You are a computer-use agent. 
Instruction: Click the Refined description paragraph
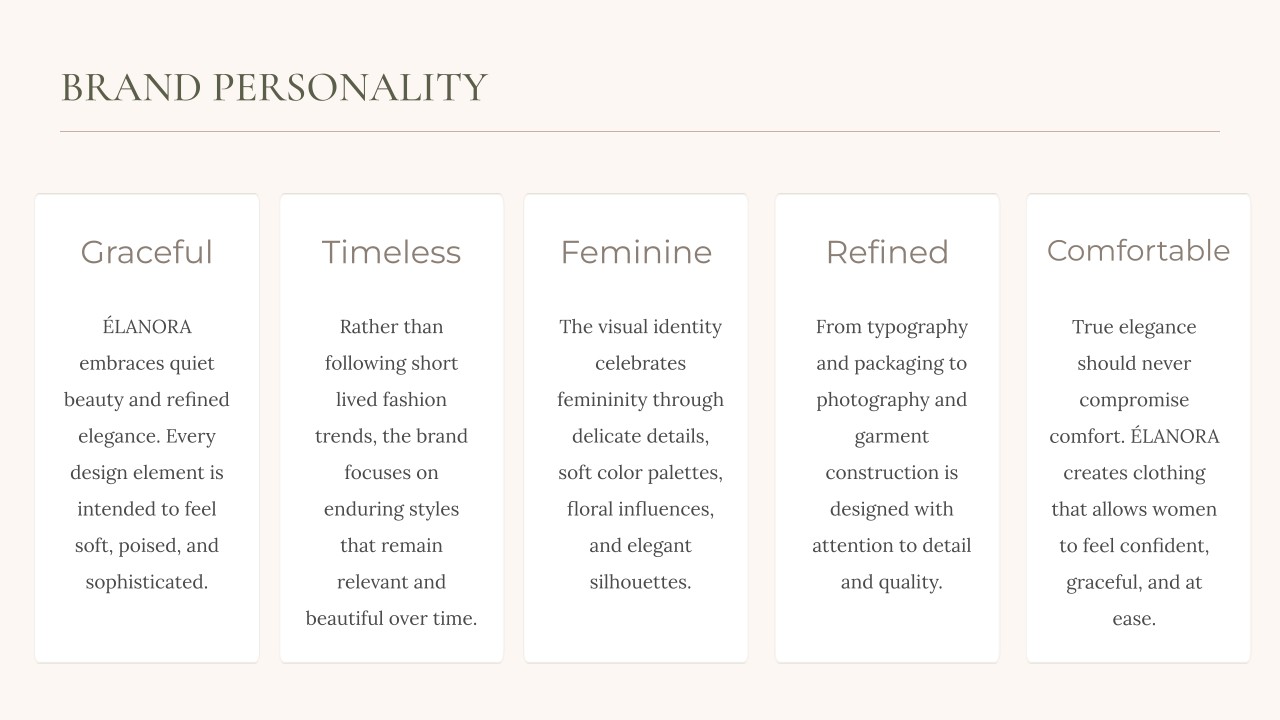click(x=891, y=454)
